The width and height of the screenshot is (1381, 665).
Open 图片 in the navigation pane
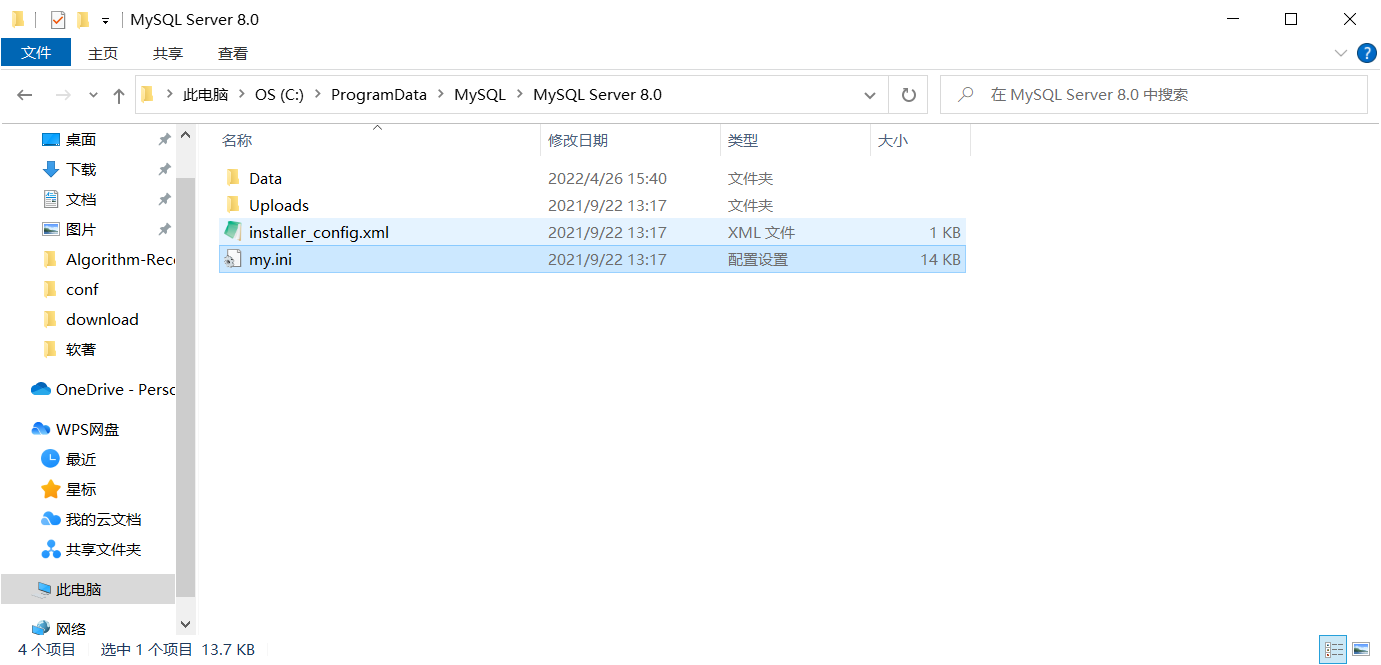click(81, 230)
